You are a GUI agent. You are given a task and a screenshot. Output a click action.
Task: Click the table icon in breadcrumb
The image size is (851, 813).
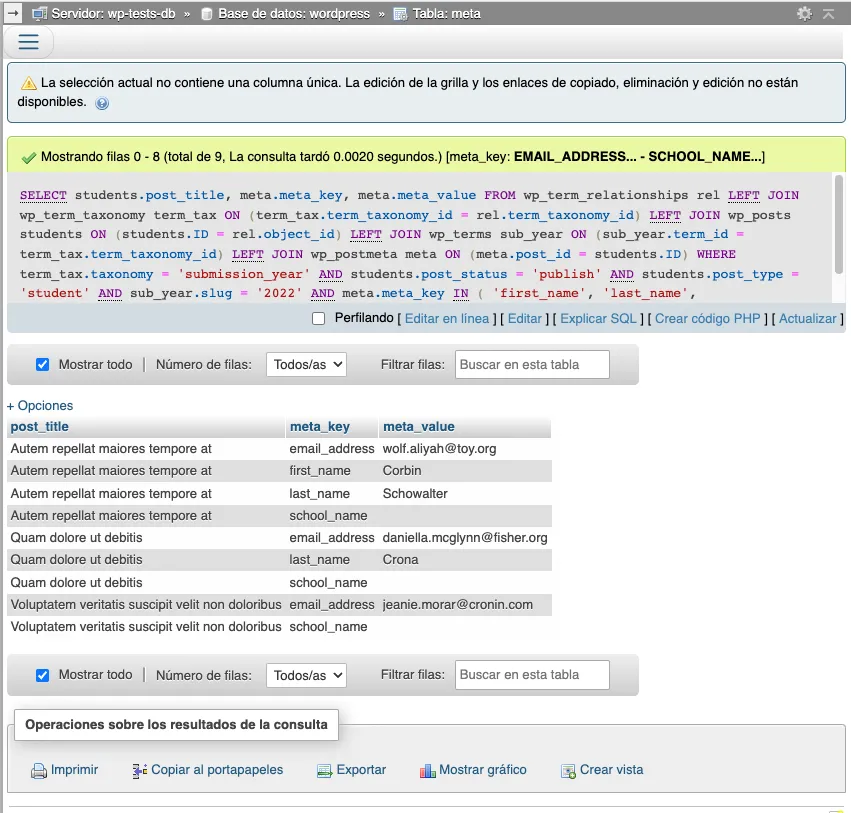[400, 14]
